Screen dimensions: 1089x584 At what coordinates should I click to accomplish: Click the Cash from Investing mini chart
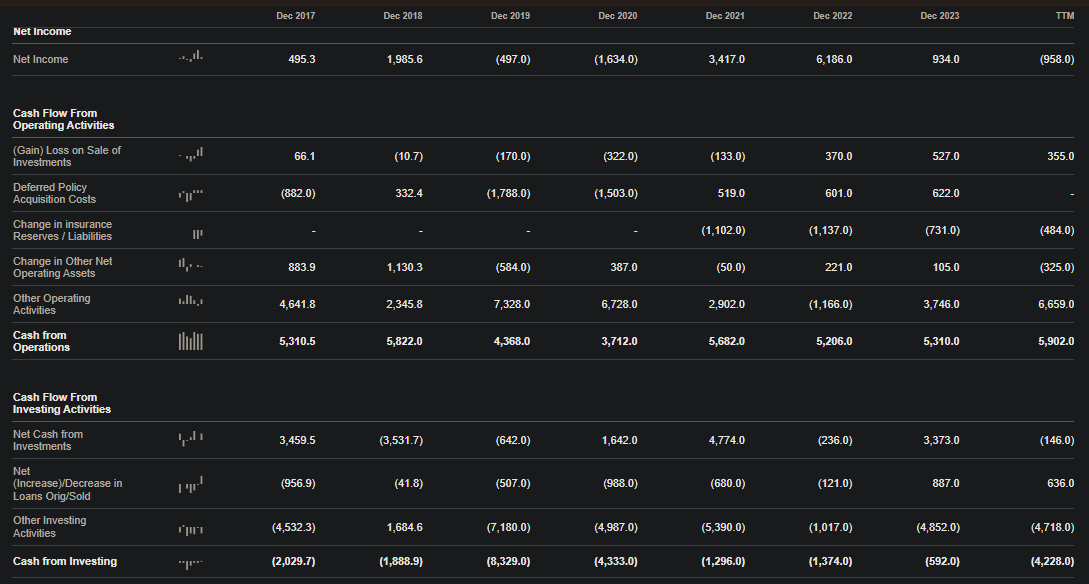coord(192,561)
